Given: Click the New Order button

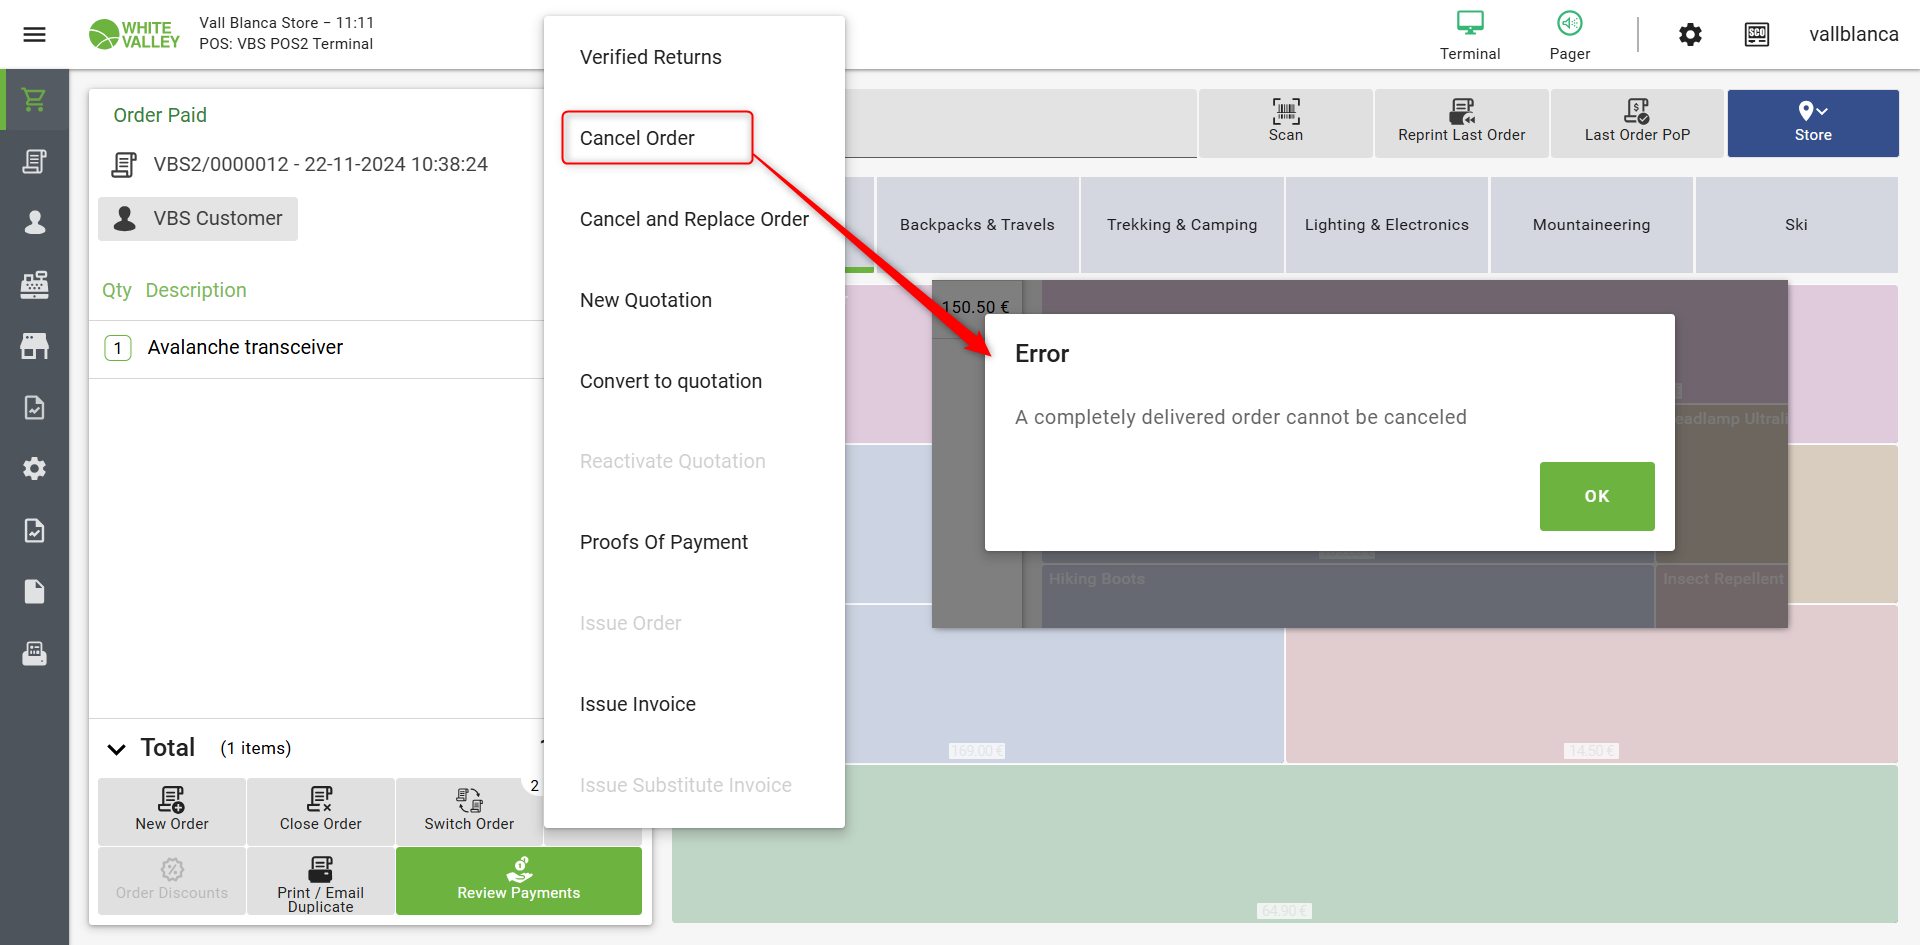Looking at the screenshot, I should 172,811.
